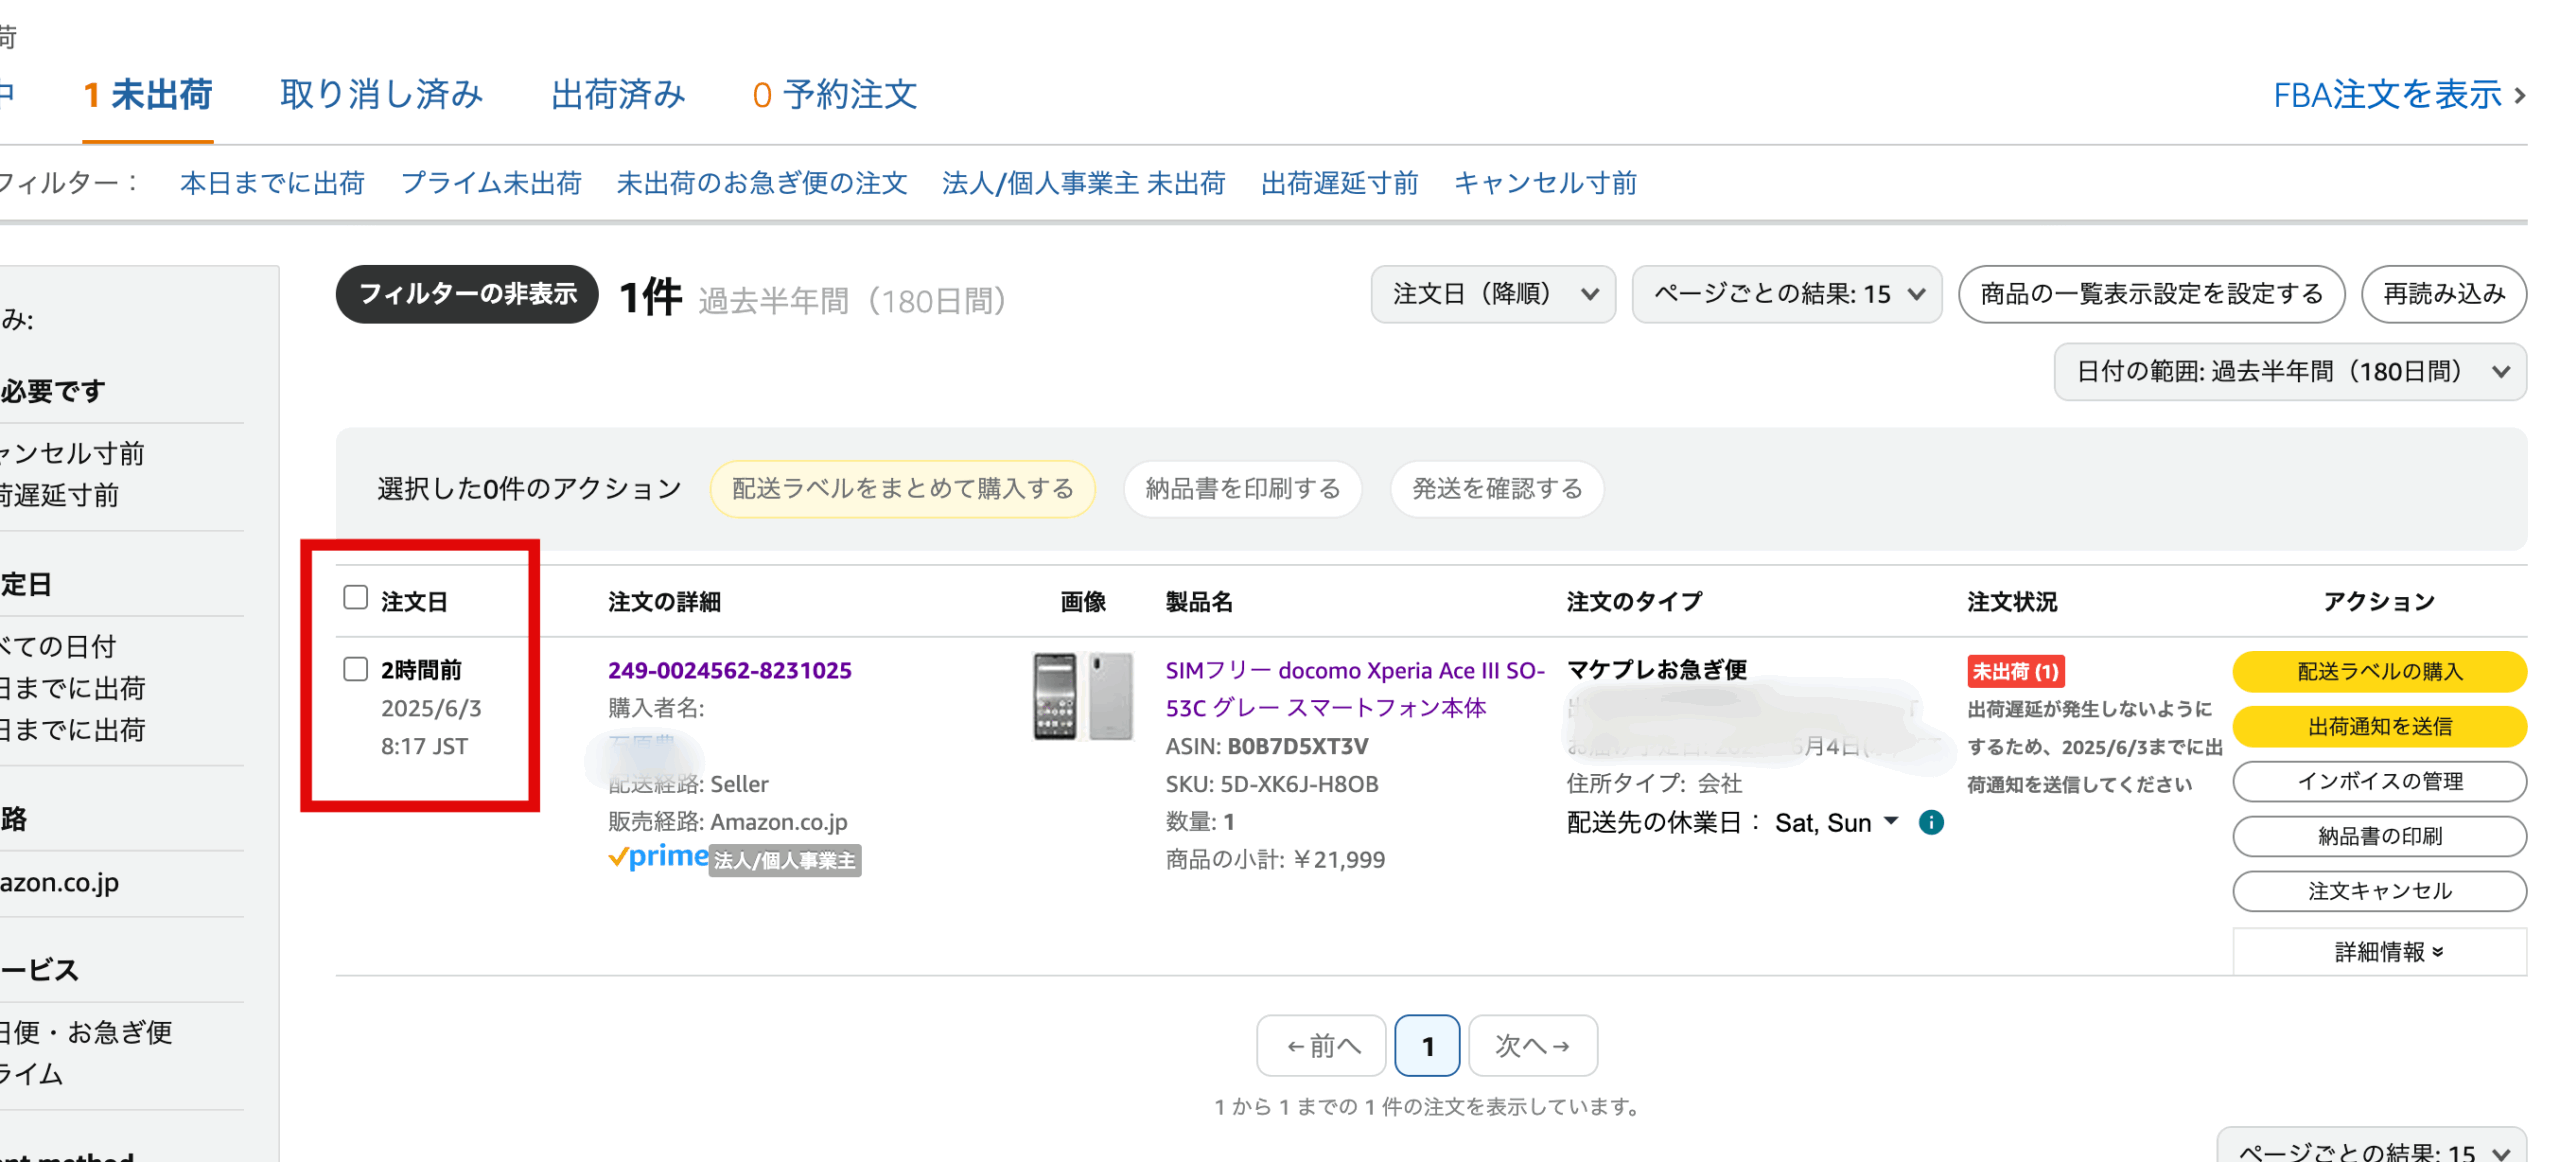The image size is (2560, 1162).
Task: Click the 未出荷 (1) status badge
Action: click(2014, 671)
